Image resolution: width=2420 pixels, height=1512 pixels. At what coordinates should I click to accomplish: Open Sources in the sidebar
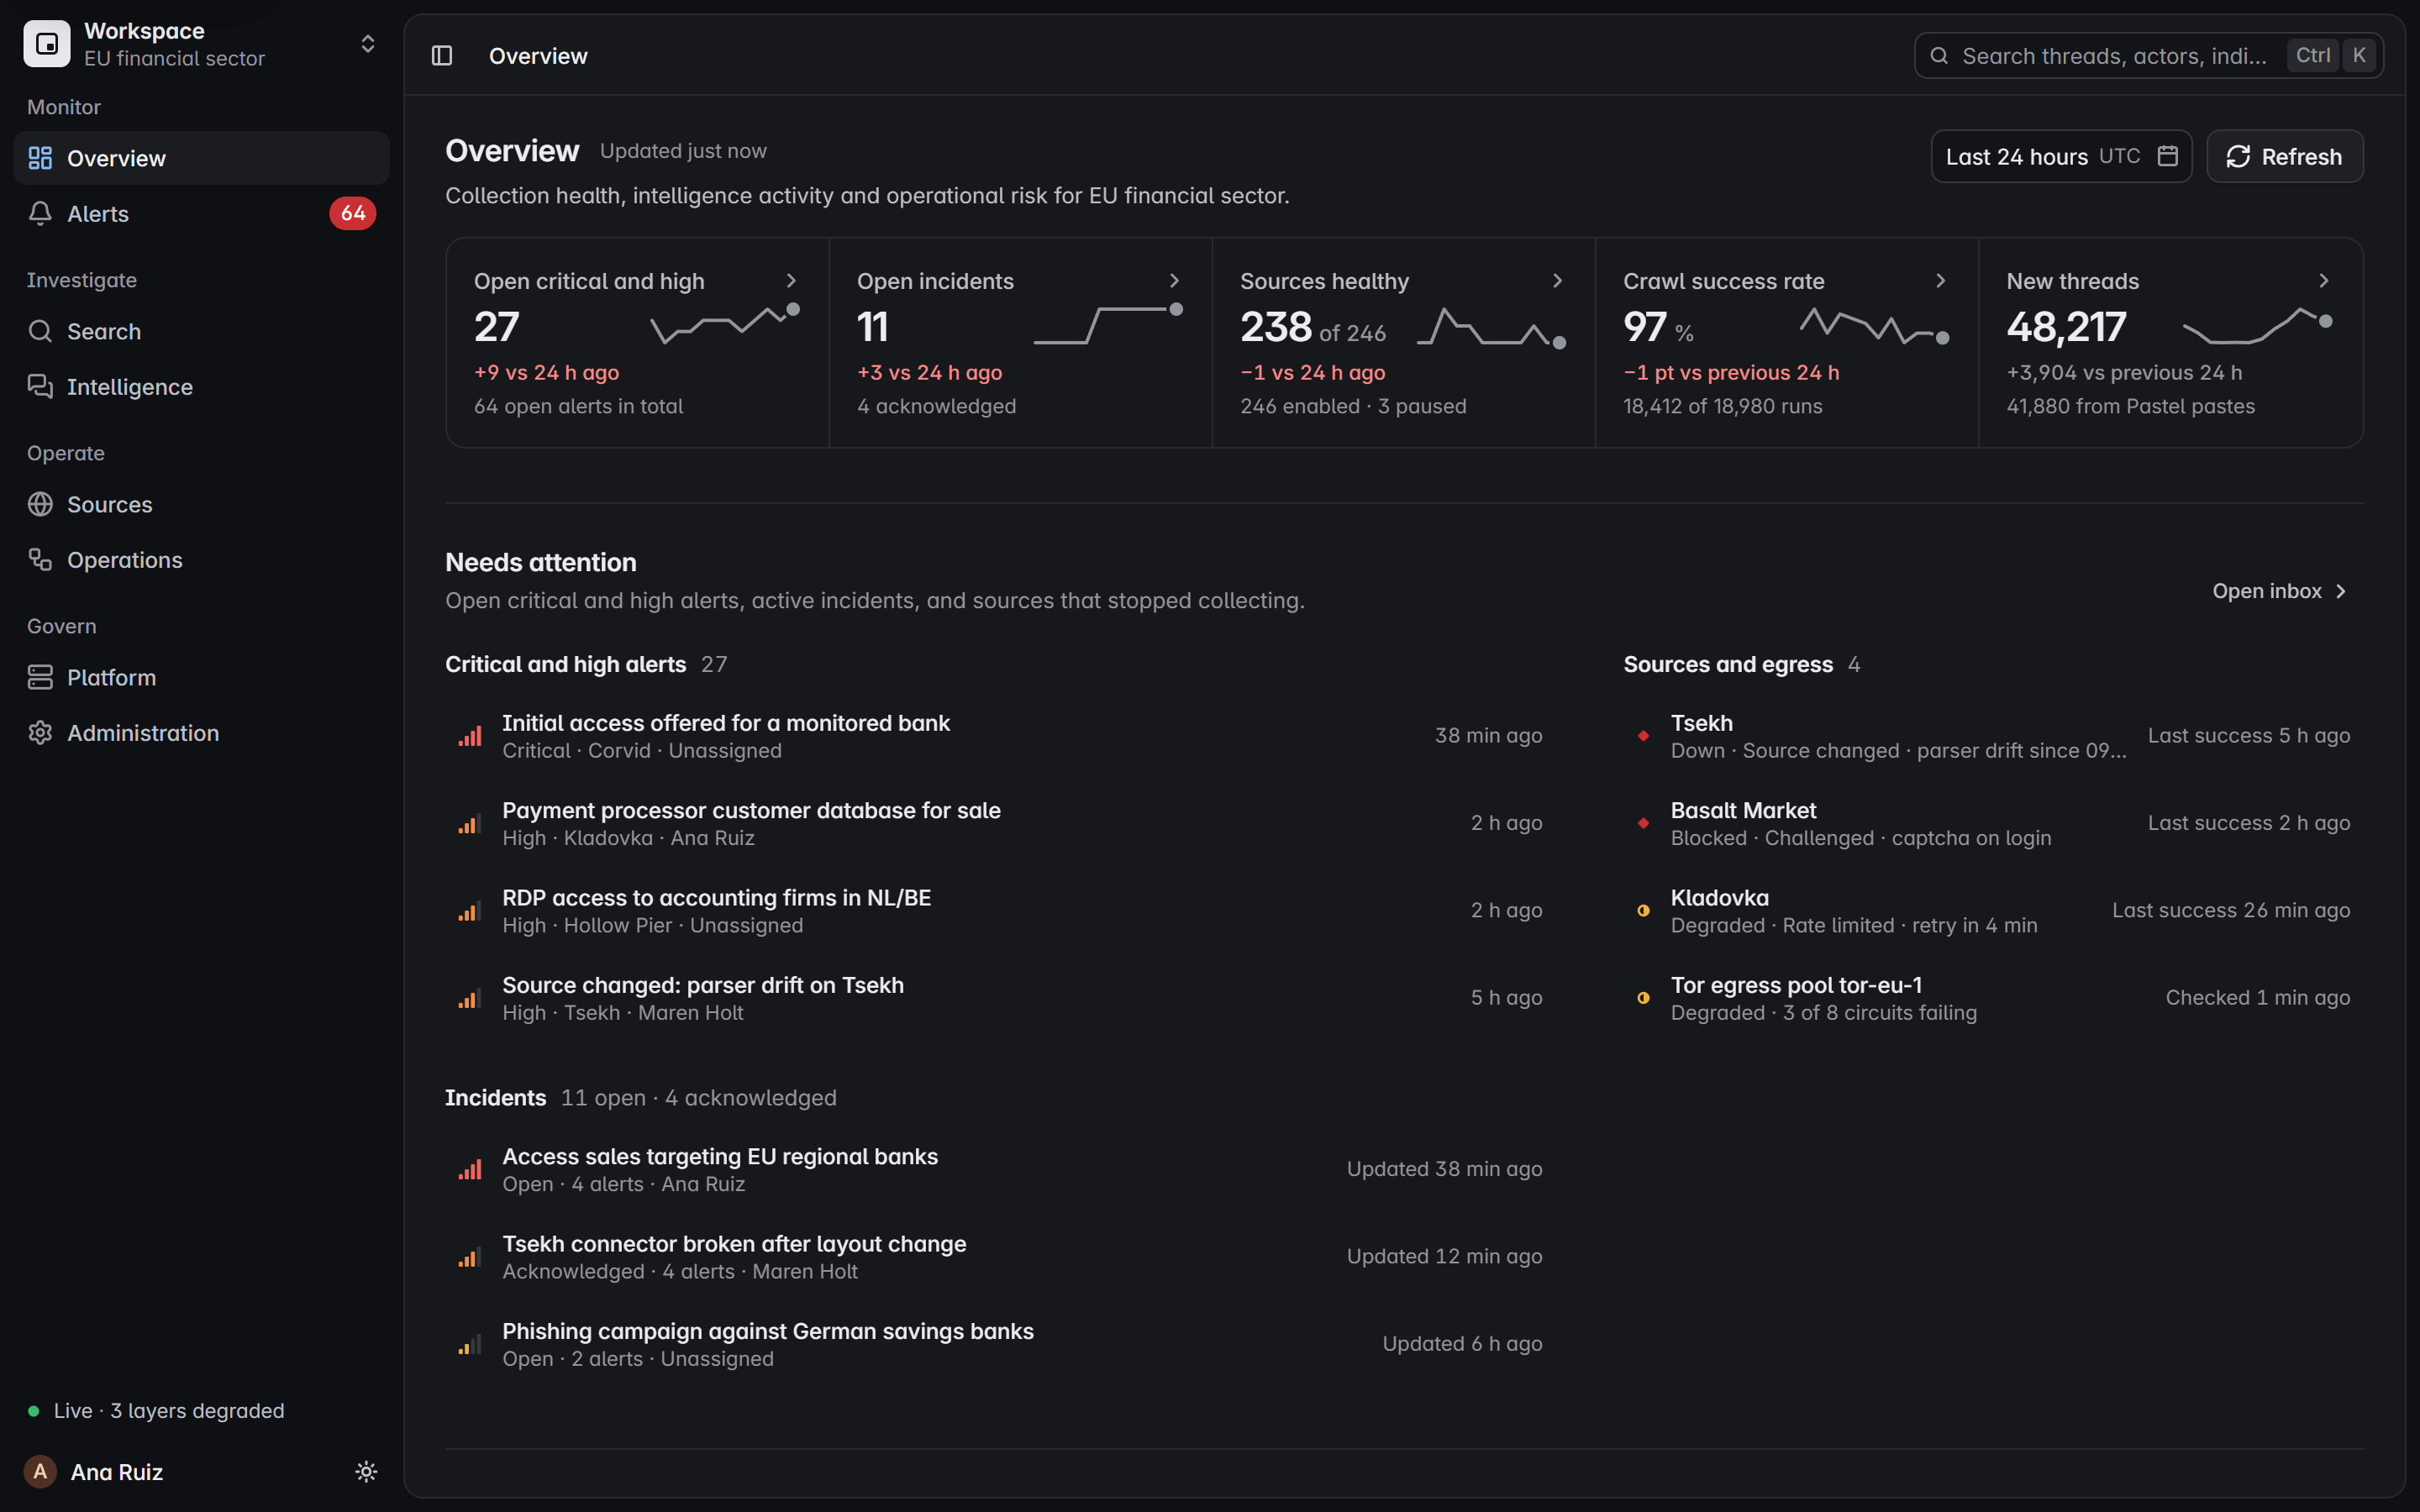(201, 504)
